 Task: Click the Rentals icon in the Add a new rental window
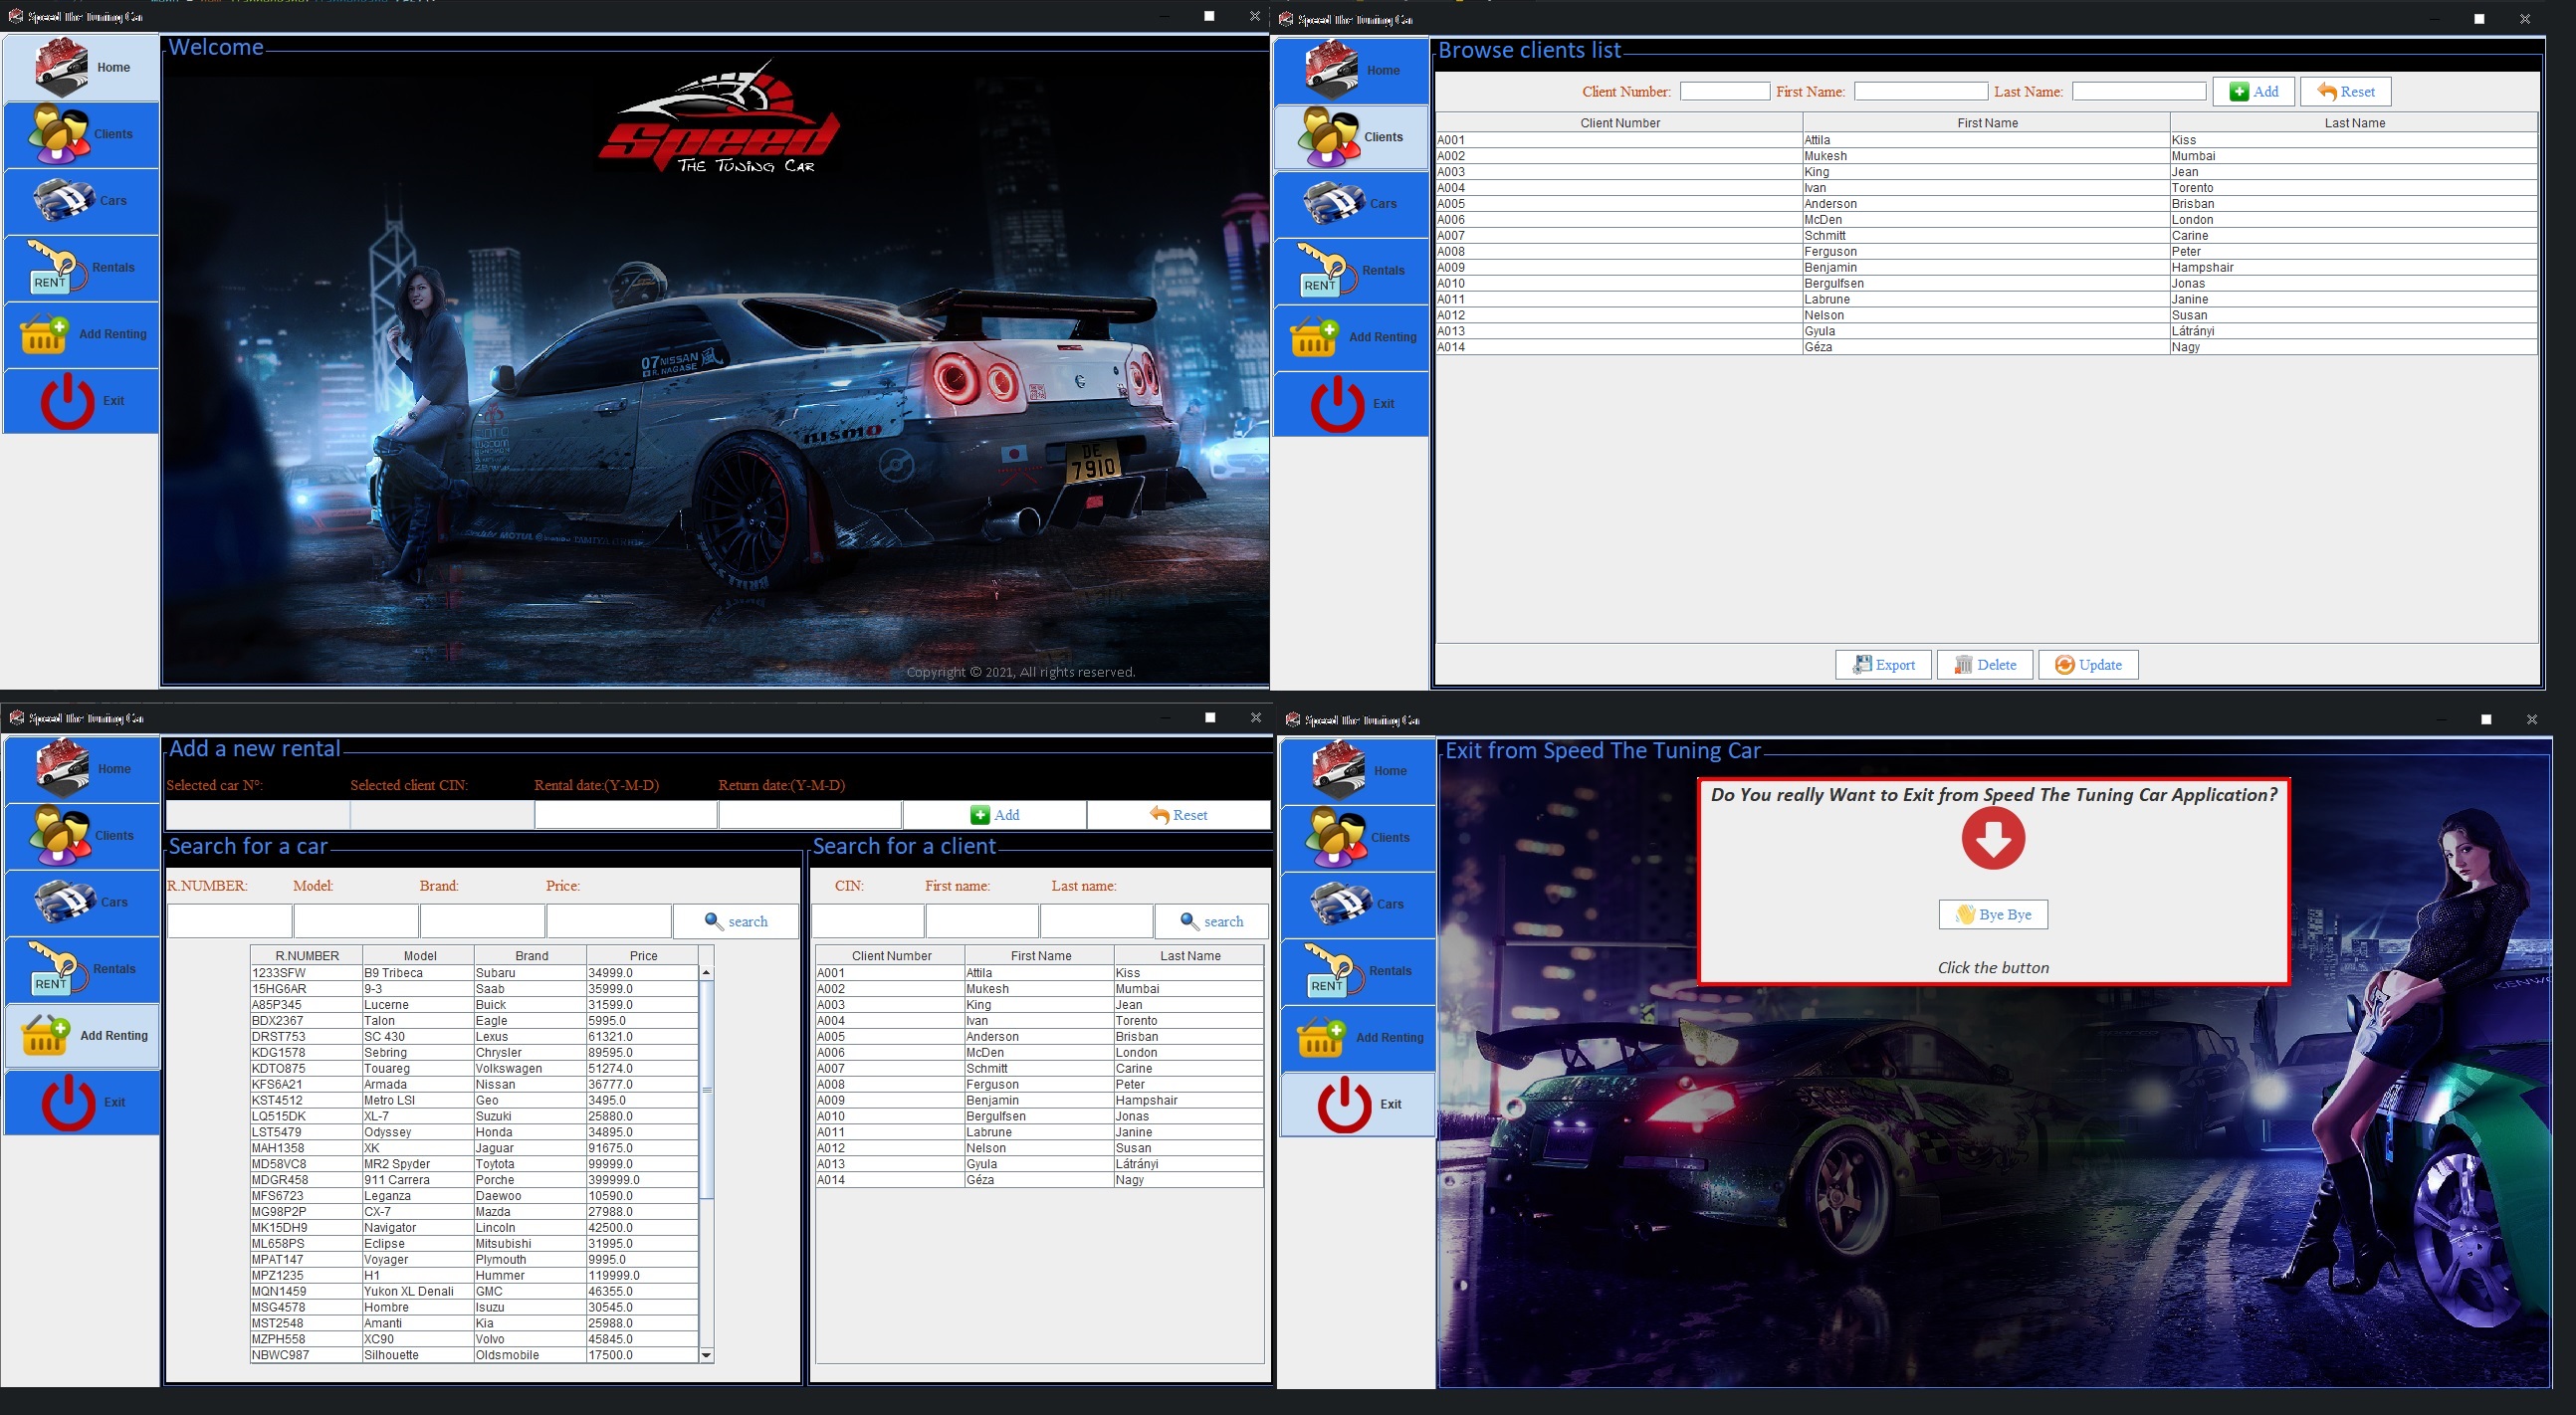coord(58,969)
